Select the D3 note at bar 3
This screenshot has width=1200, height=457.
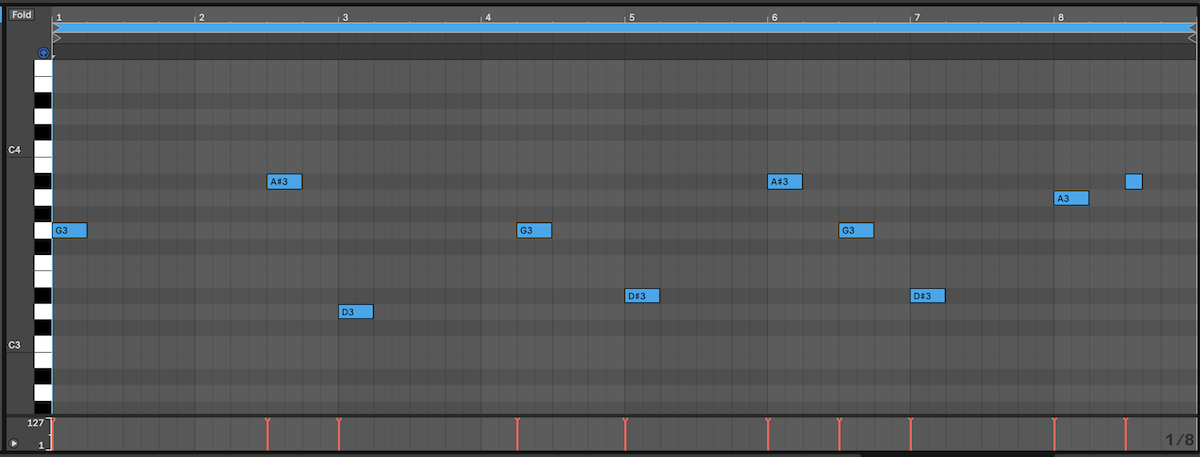(356, 312)
